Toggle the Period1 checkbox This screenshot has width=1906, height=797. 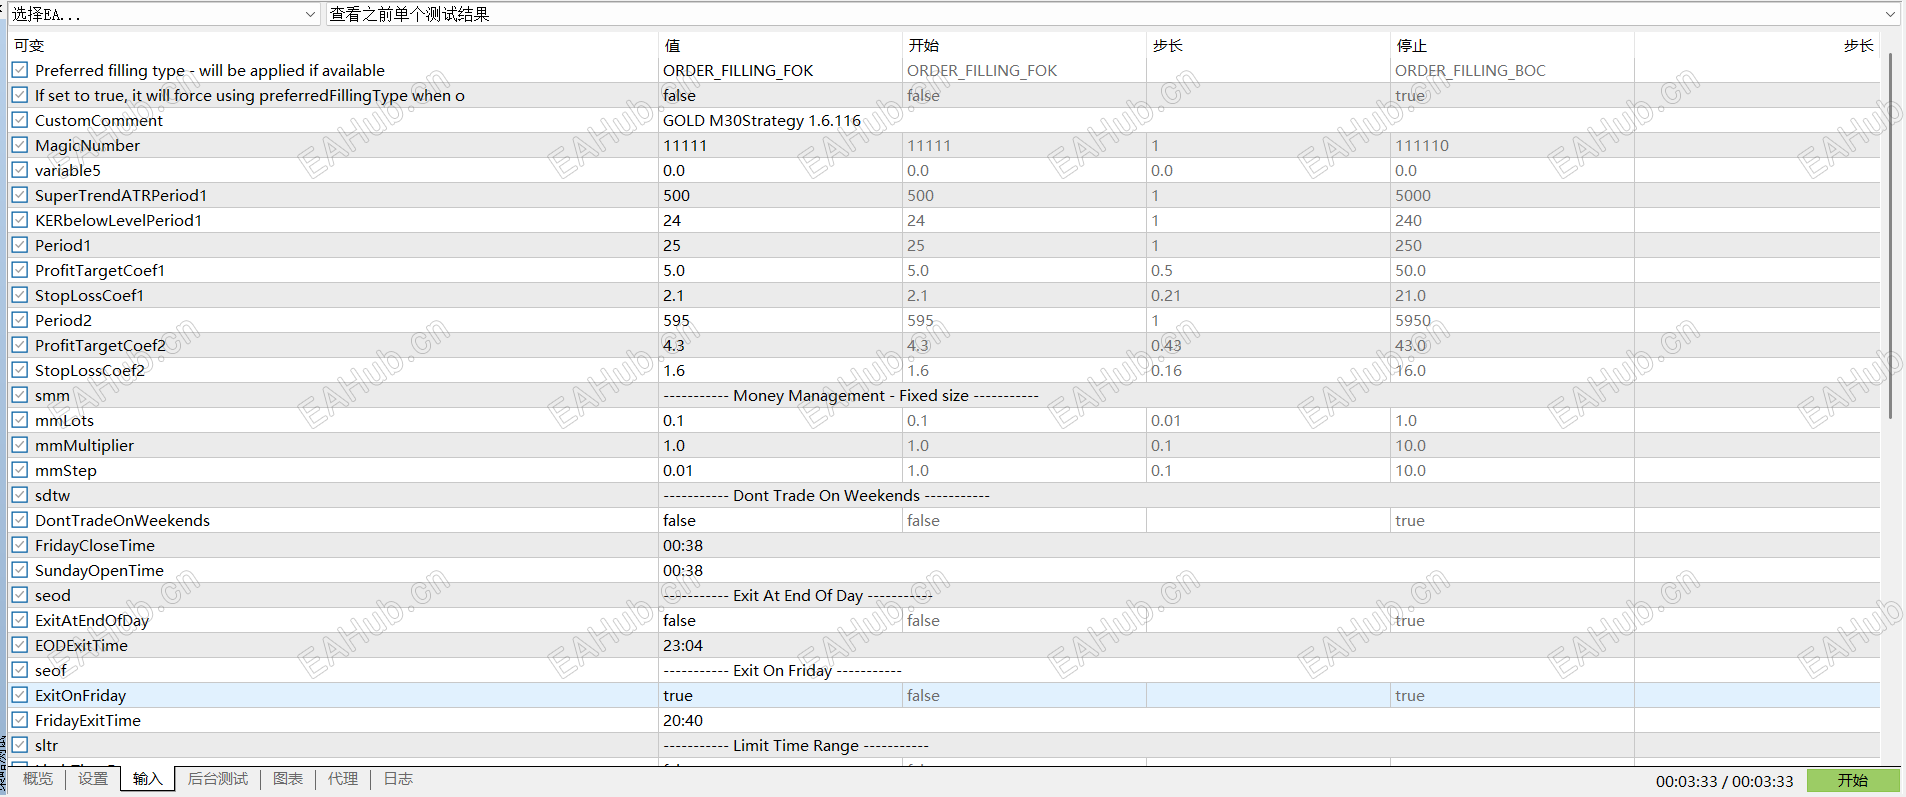[x=20, y=245]
